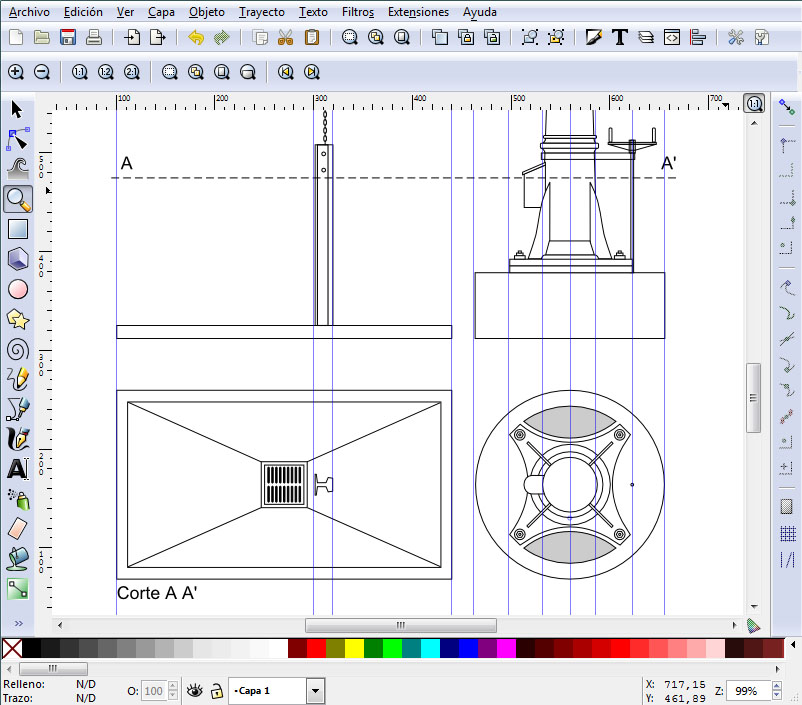Choose the Text tool (A) in the toolbox
Screen dimensions: 802x705
[17, 468]
